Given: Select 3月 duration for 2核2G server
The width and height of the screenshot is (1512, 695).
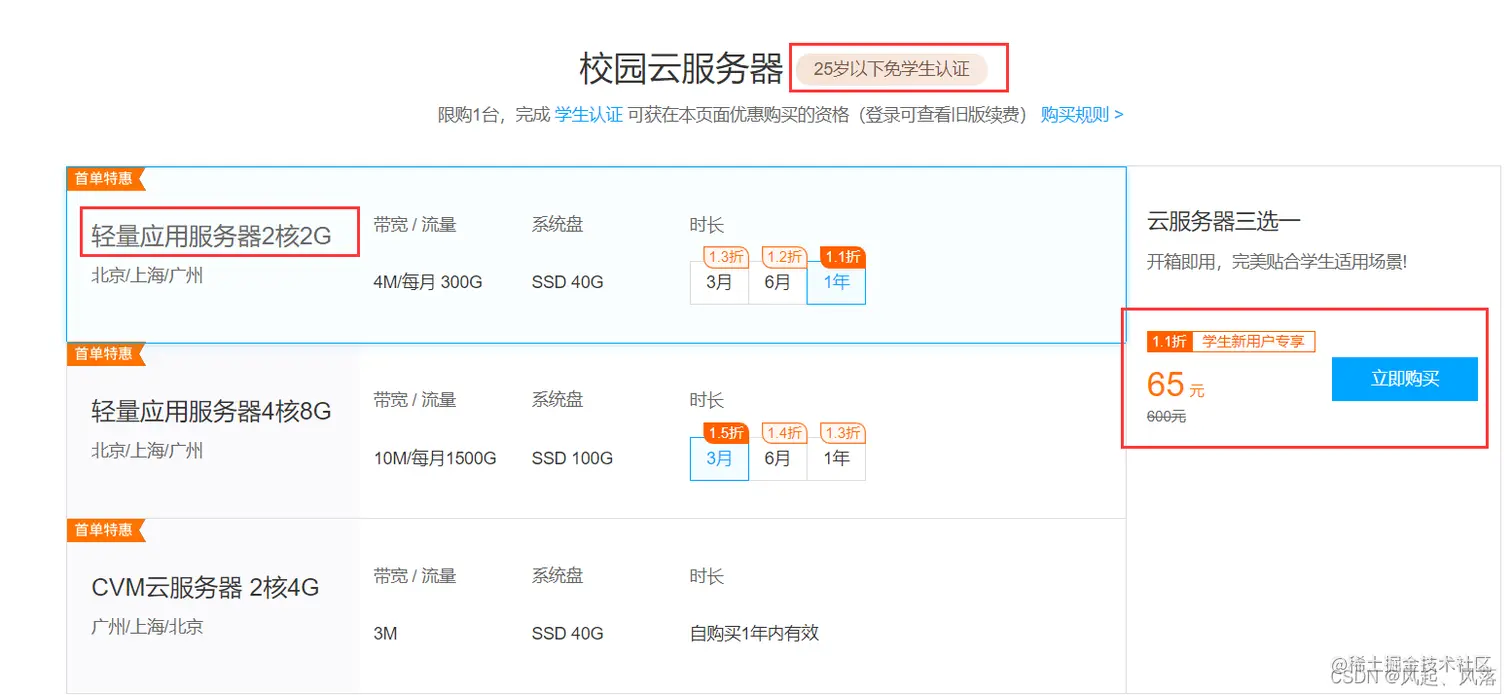Looking at the screenshot, I should tap(719, 282).
